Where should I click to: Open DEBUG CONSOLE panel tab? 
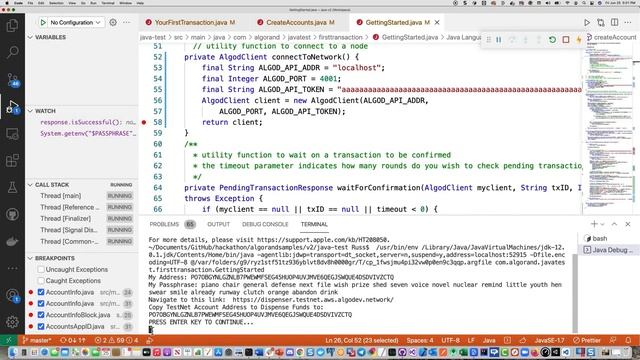coord(265,224)
